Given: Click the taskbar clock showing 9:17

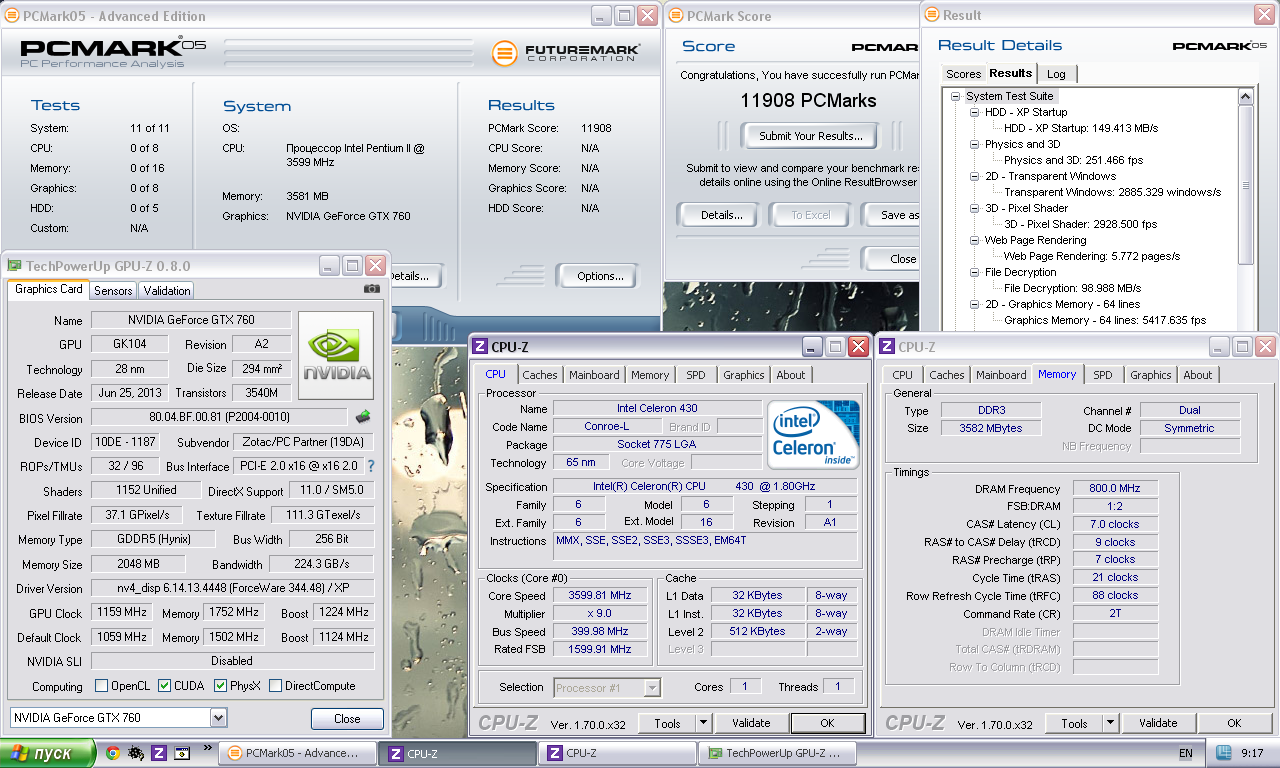Looking at the screenshot, I should (1254, 753).
